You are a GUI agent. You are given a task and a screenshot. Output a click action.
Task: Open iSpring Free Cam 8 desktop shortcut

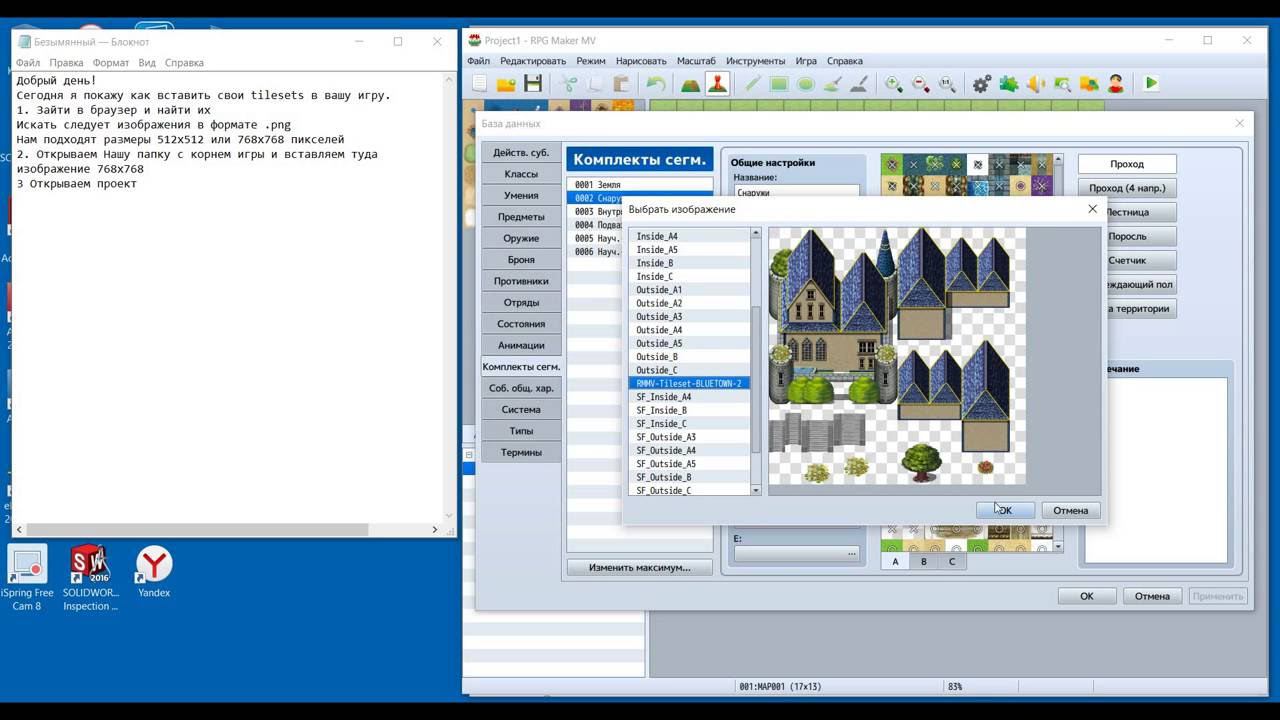(27, 579)
